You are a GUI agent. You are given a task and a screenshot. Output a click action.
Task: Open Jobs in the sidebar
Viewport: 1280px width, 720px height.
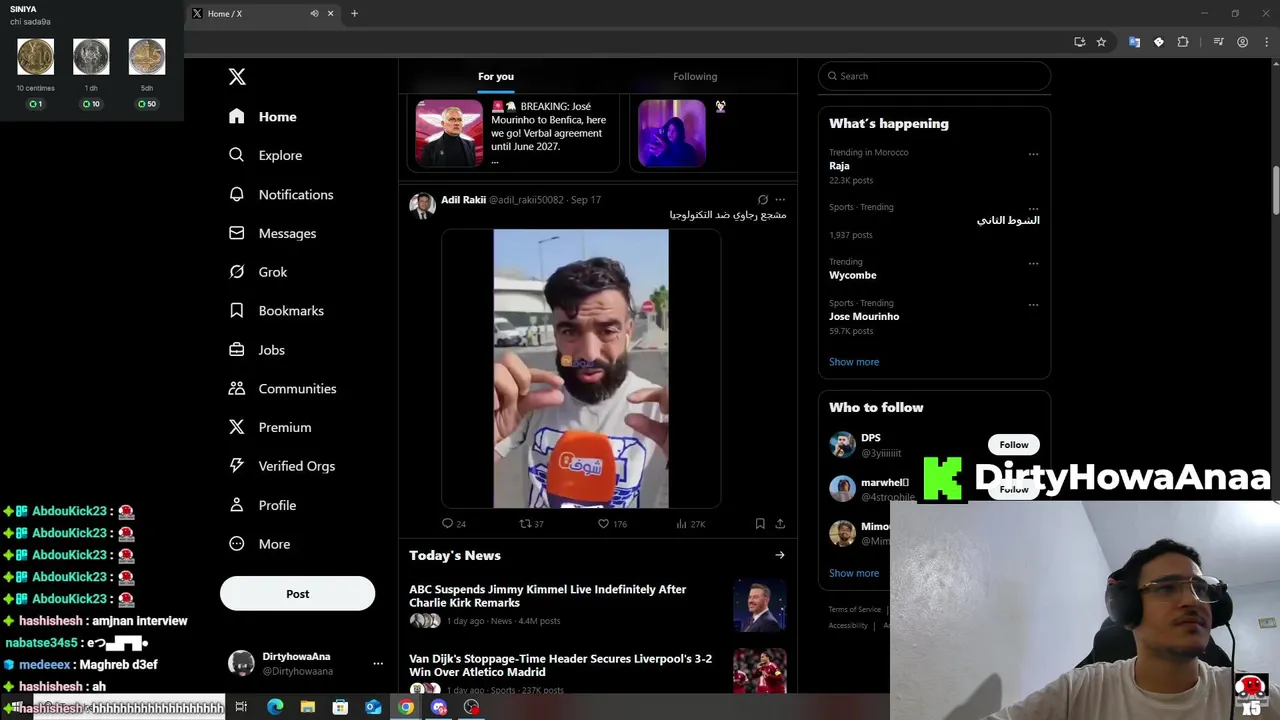coord(257,350)
